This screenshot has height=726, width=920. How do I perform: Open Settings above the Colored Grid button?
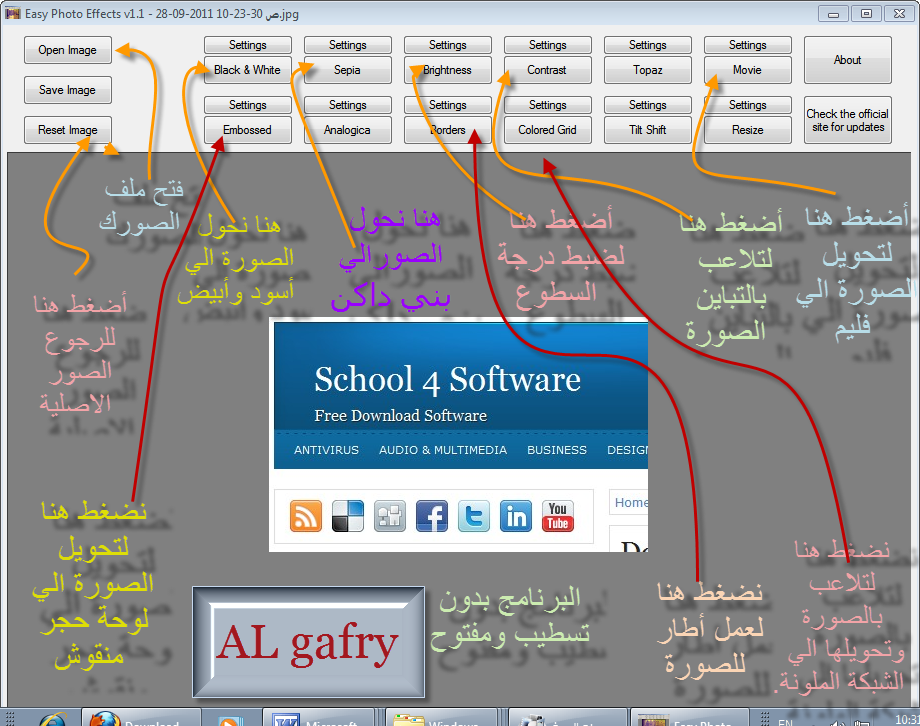coord(547,105)
